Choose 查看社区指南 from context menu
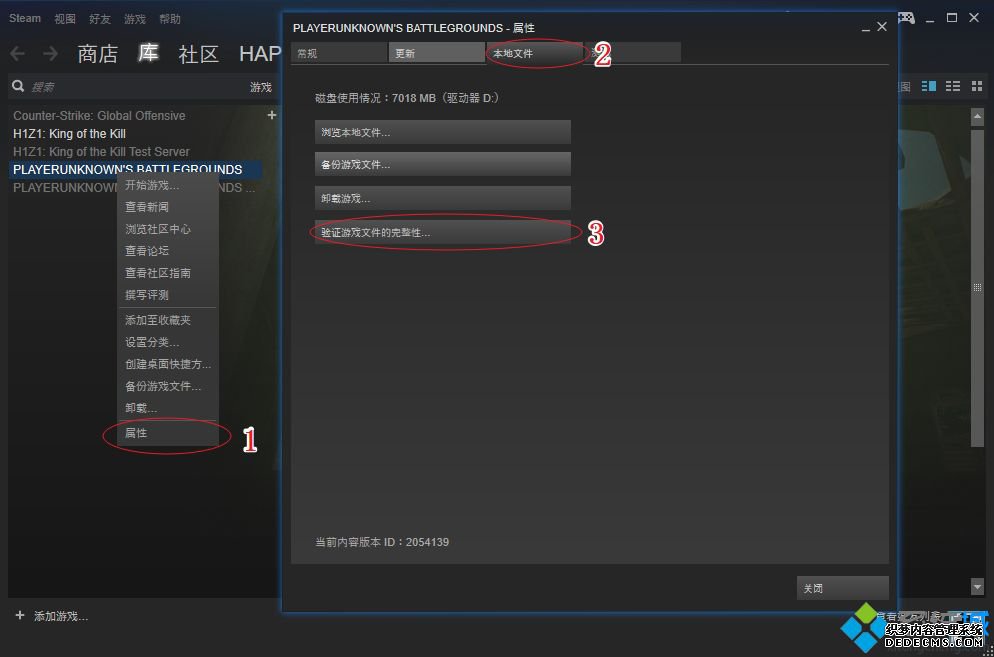This screenshot has width=994, height=657. (168, 273)
